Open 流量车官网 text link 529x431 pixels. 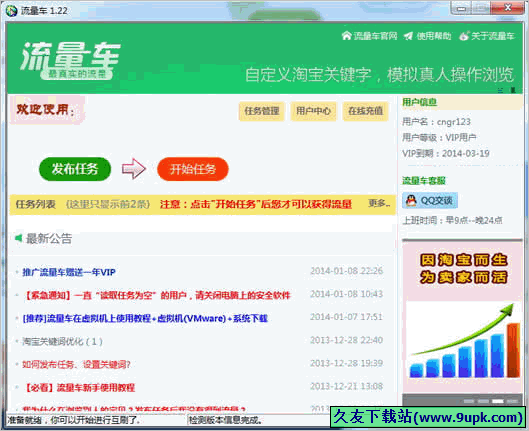(375, 36)
